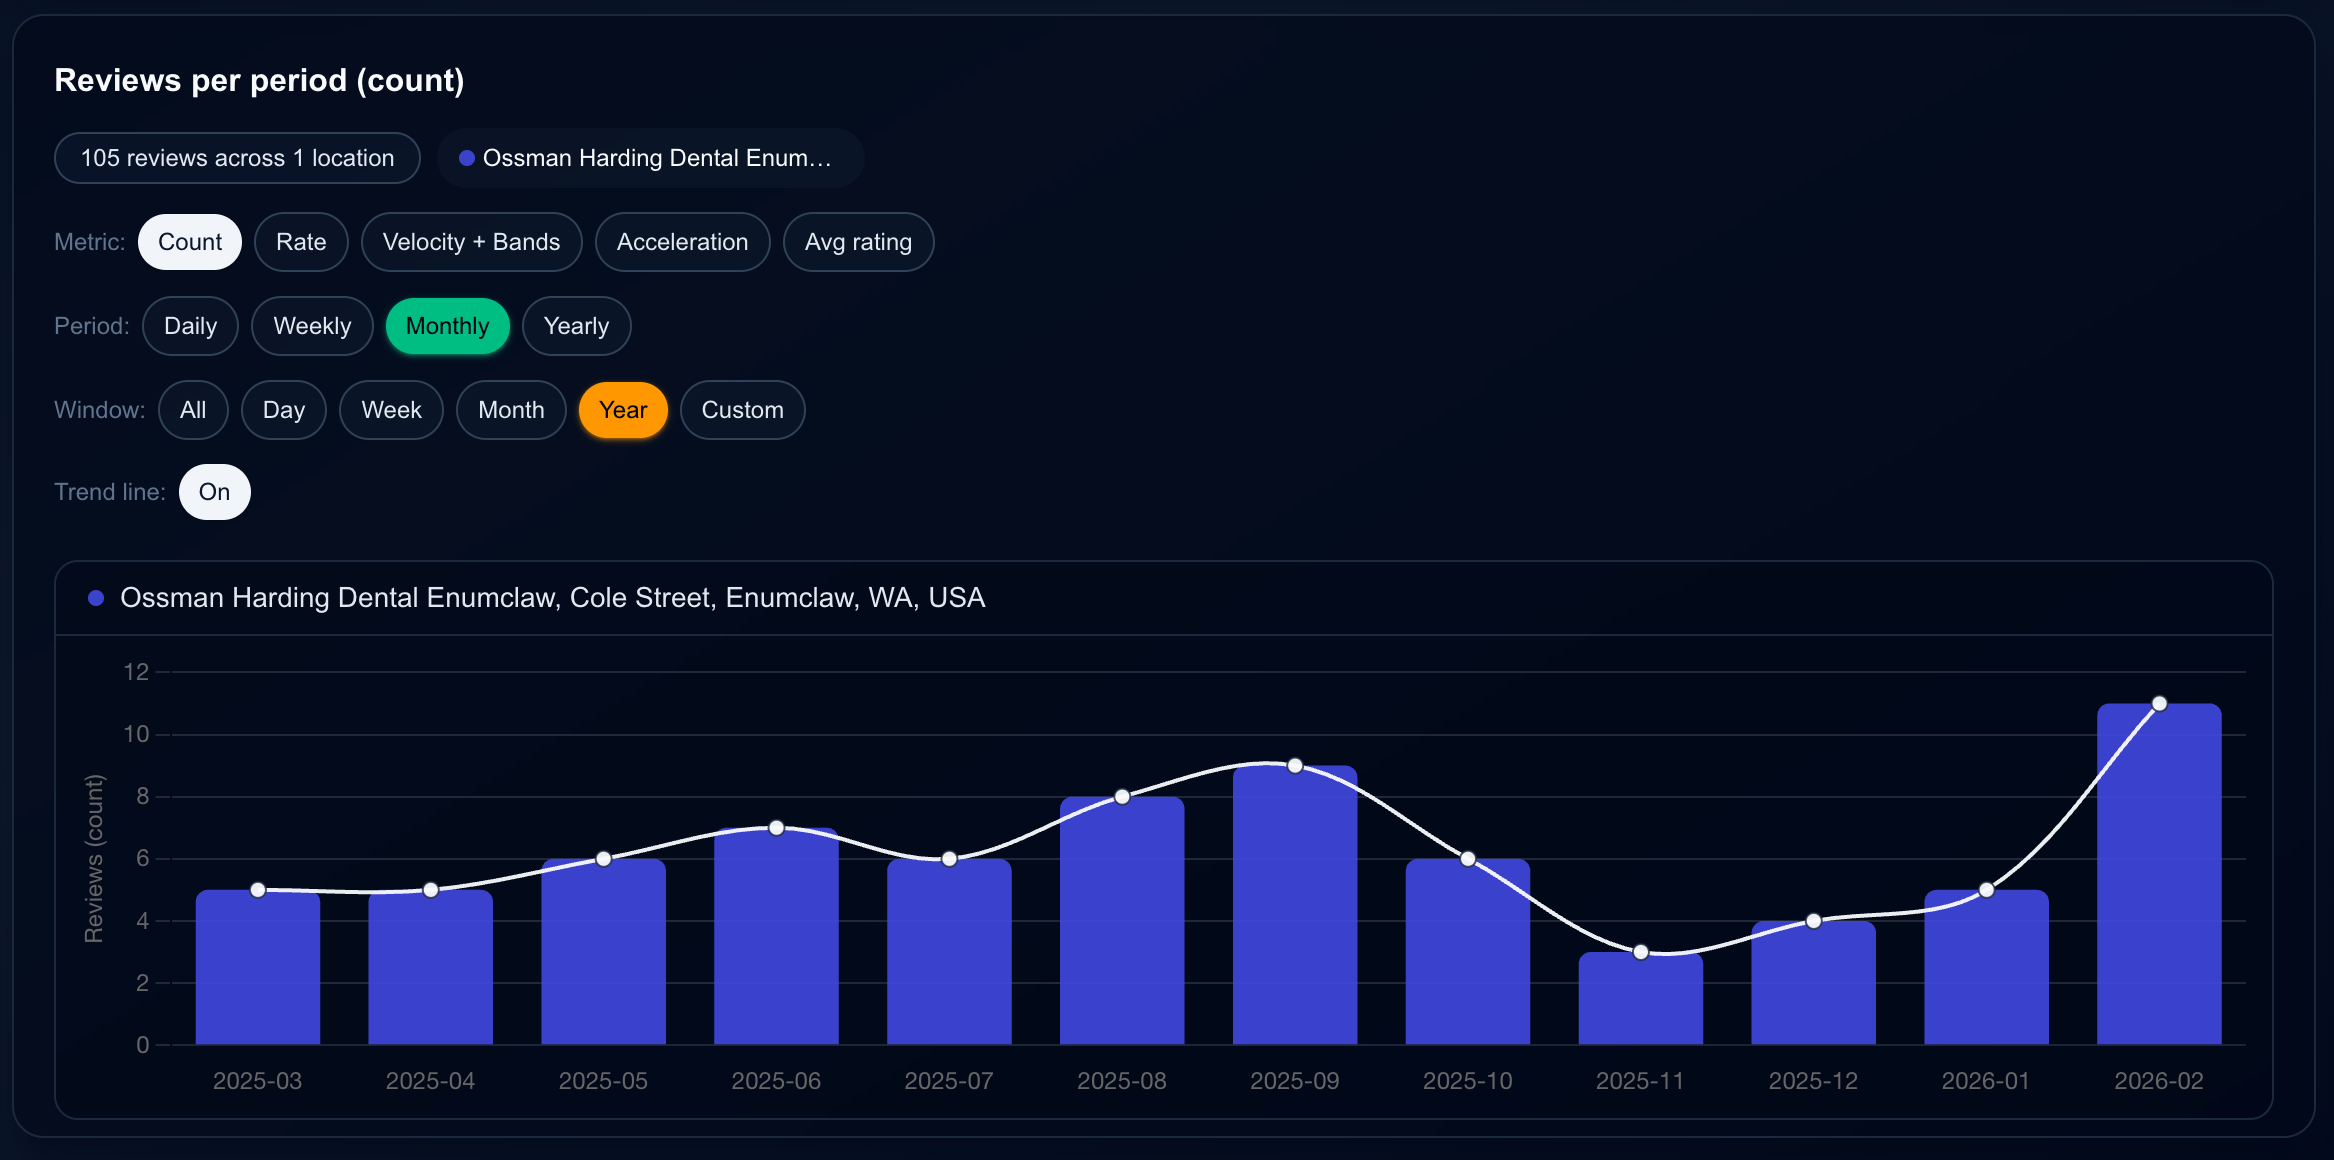The width and height of the screenshot is (2334, 1160).
Task: Open the Custom window range
Action: (x=742, y=410)
